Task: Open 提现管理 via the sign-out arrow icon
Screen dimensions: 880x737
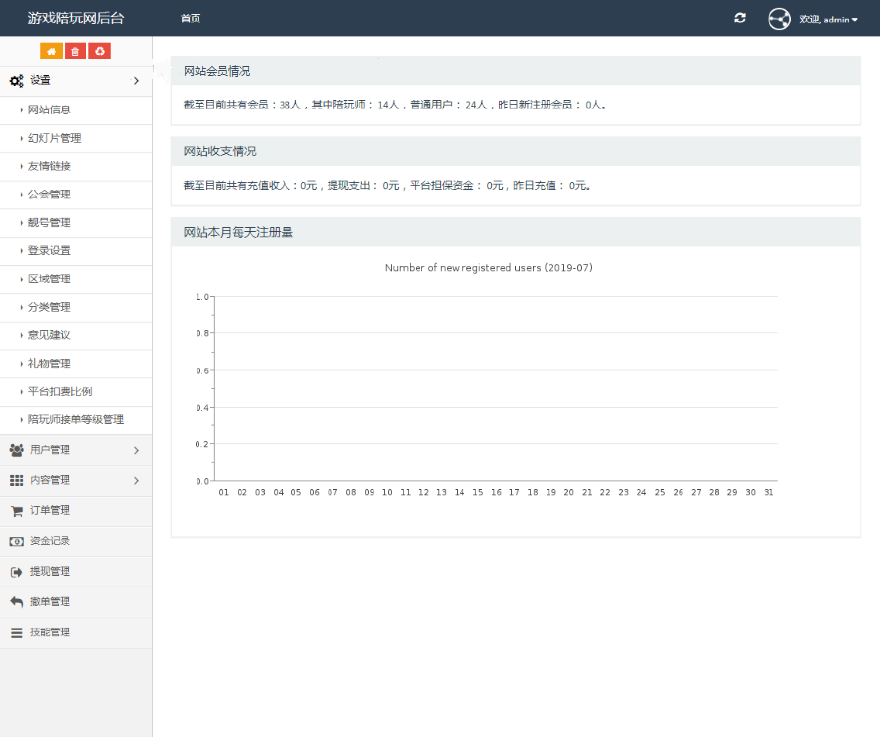Action: pyautogui.click(x=16, y=572)
